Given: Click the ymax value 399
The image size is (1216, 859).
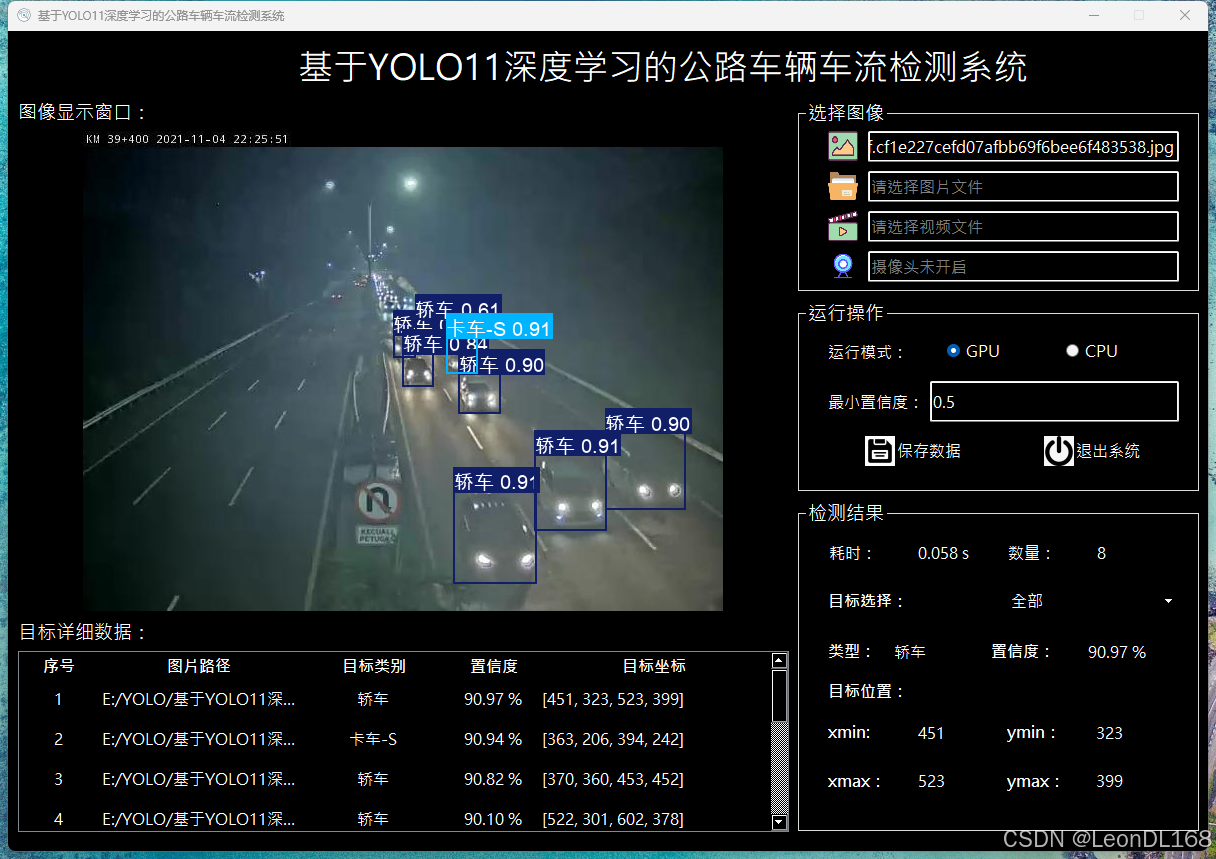Looking at the screenshot, I should pyautogui.click(x=1109, y=781).
